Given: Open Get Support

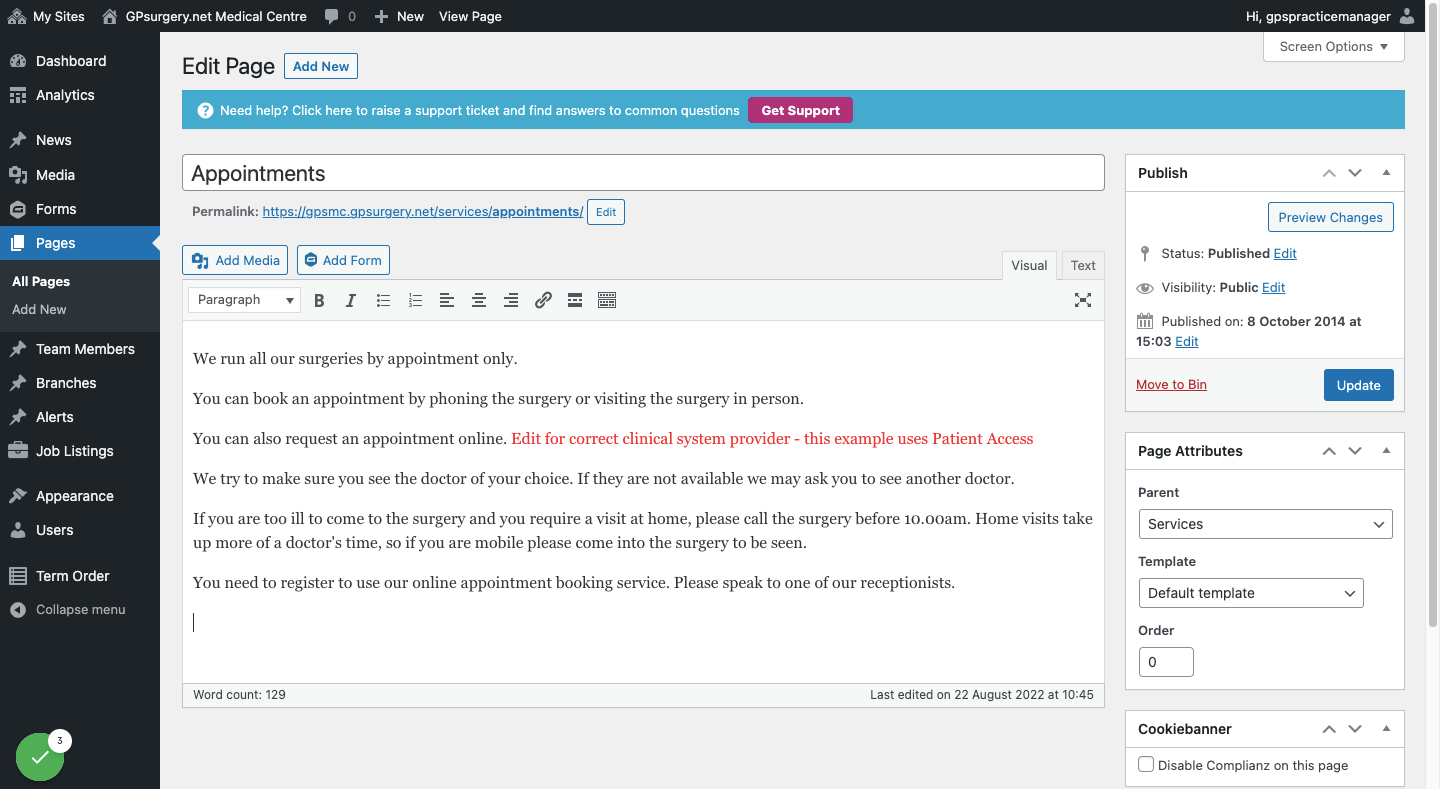Looking at the screenshot, I should 800,110.
